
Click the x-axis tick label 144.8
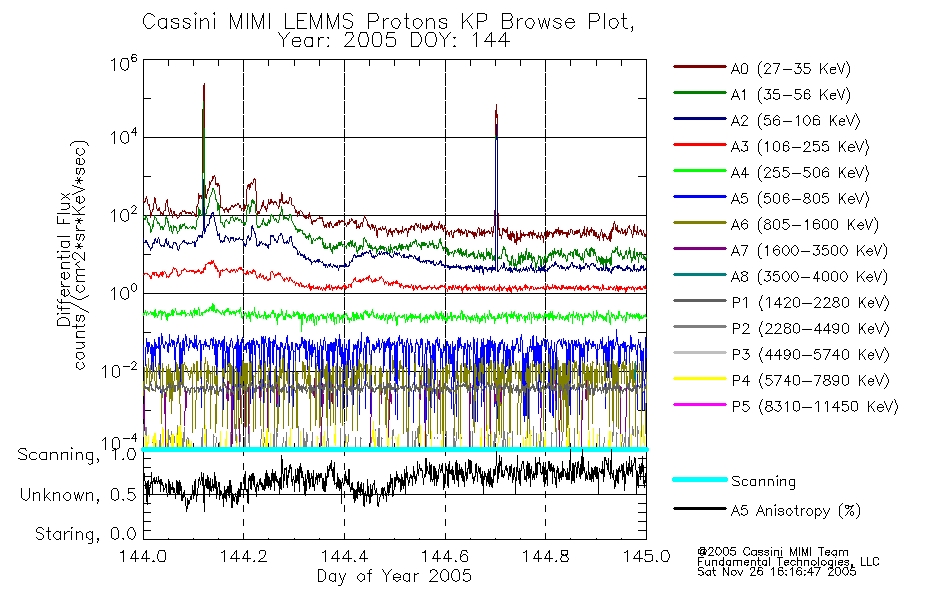(545, 556)
